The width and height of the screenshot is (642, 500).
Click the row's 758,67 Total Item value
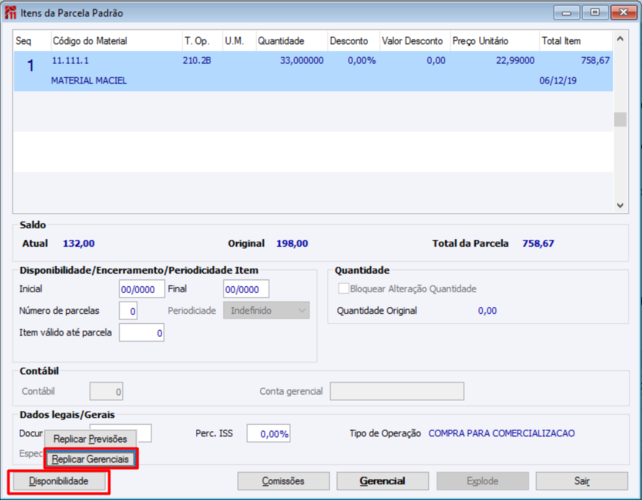point(595,61)
